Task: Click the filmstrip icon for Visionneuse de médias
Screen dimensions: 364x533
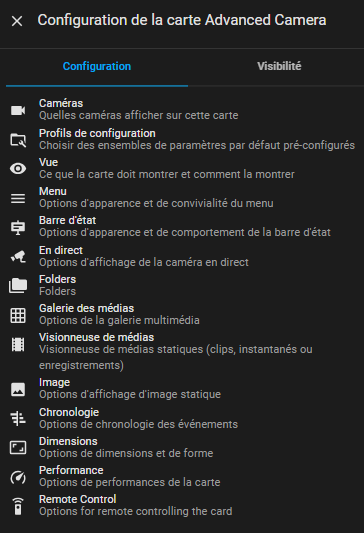Action: (x=18, y=345)
